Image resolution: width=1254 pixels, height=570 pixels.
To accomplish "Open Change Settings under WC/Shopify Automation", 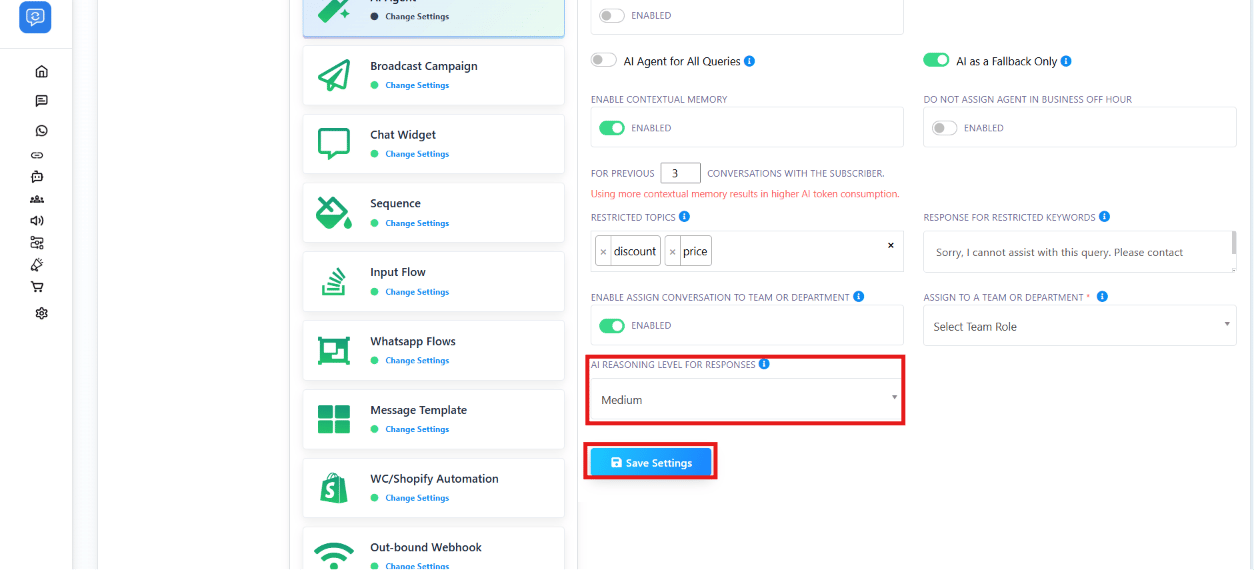I will tap(417, 498).
